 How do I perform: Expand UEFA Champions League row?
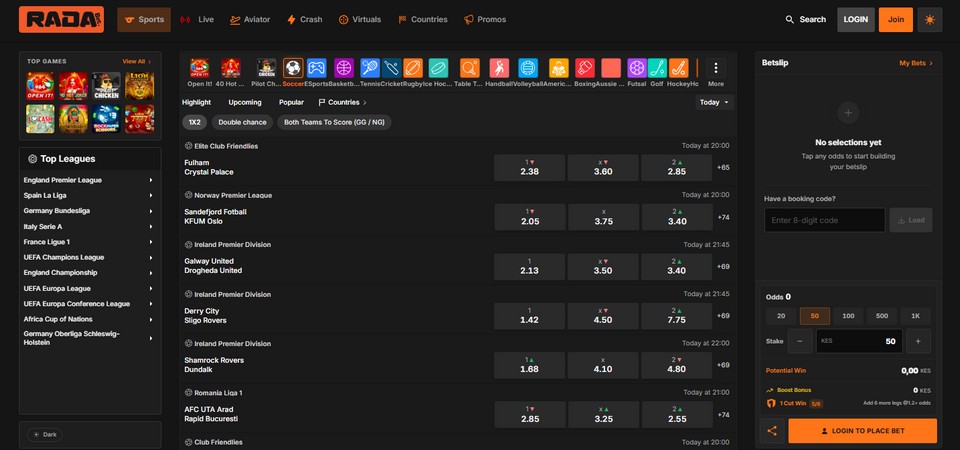point(89,257)
